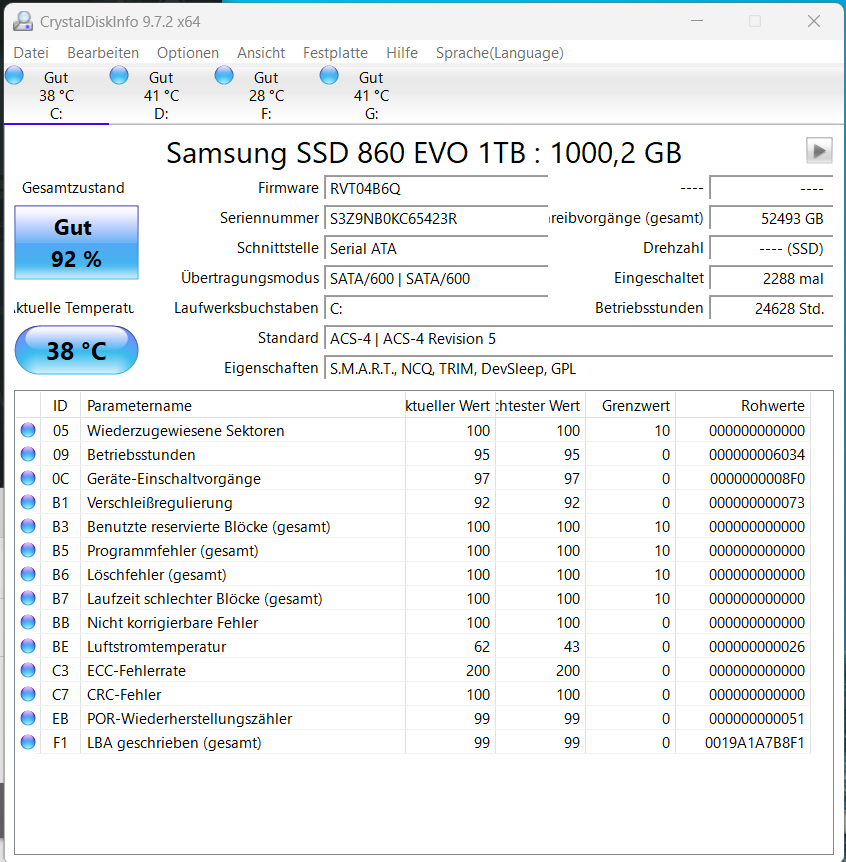Open the Datei menu
The height and width of the screenshot is (862, 846).
(31, 53)
